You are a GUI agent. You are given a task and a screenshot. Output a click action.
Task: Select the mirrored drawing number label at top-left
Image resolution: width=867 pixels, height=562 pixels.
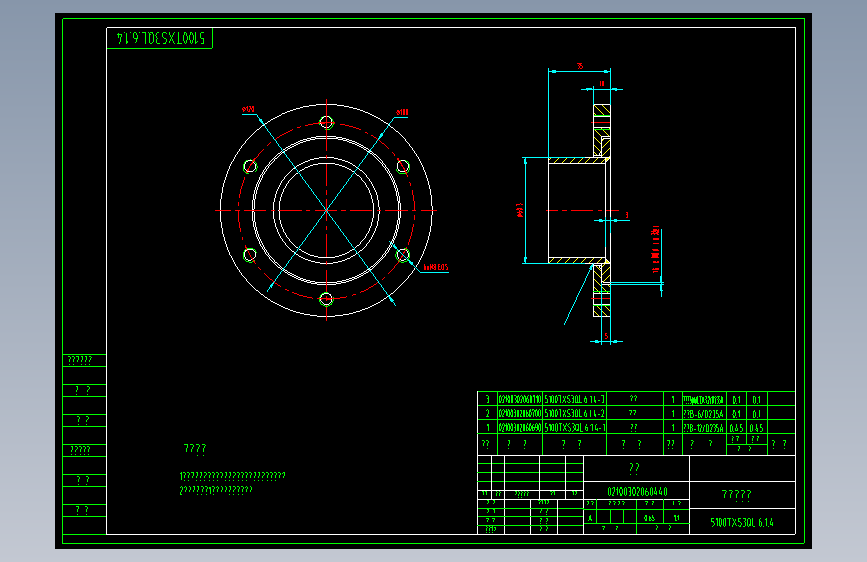tap(160, 38)
